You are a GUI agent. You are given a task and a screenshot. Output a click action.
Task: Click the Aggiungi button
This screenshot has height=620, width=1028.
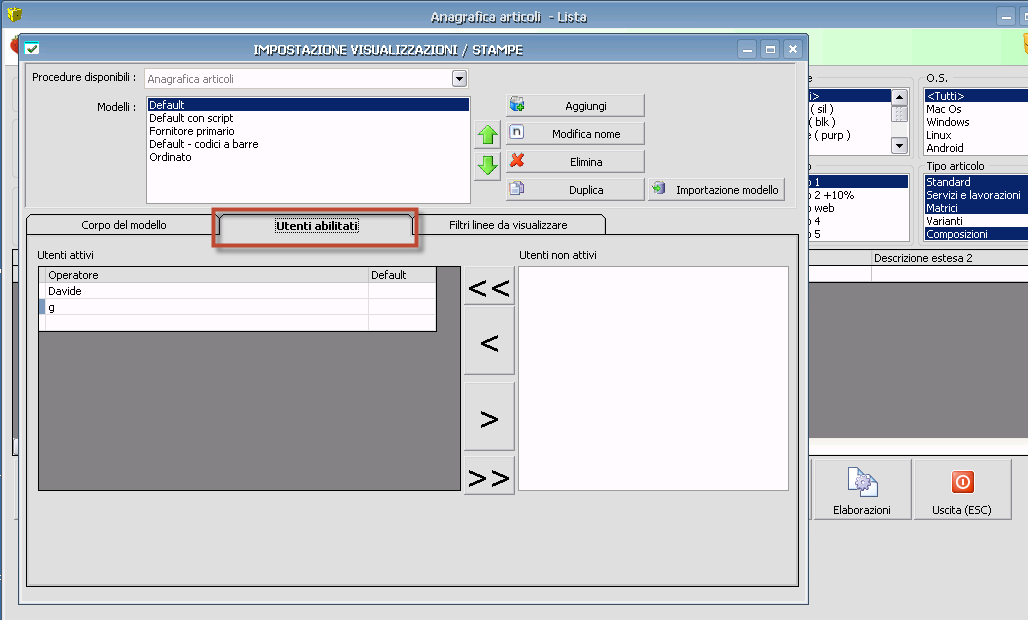(576, 106)
